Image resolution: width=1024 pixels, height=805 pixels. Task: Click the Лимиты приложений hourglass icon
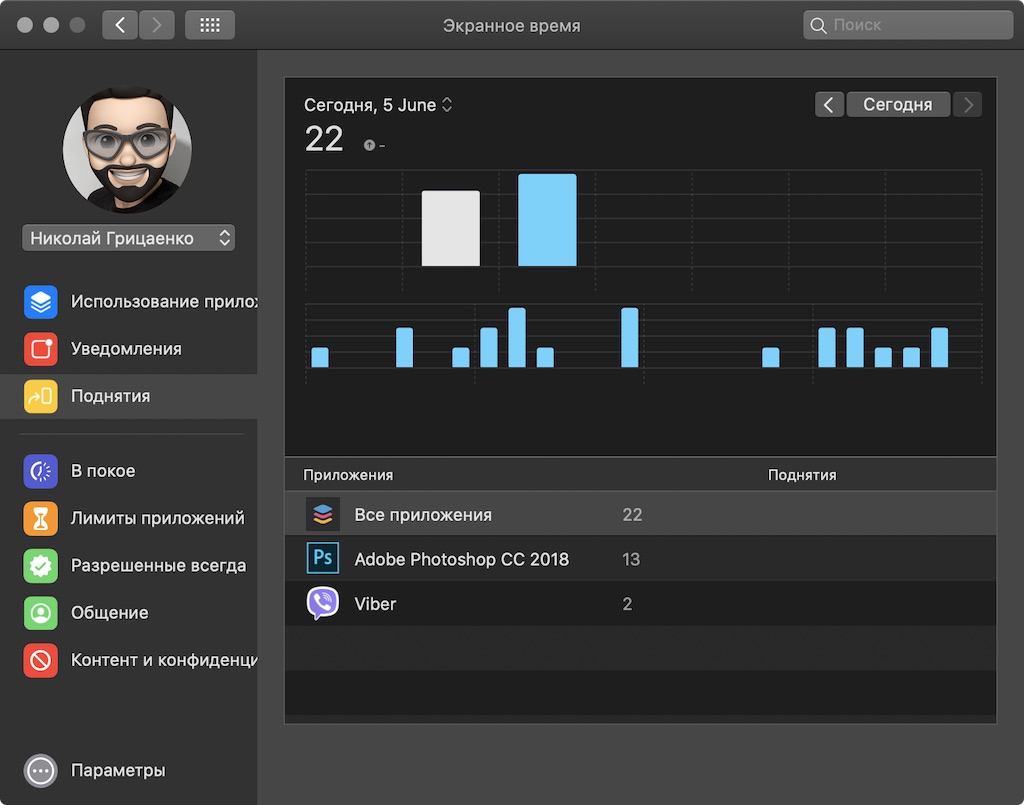(40, 518)
